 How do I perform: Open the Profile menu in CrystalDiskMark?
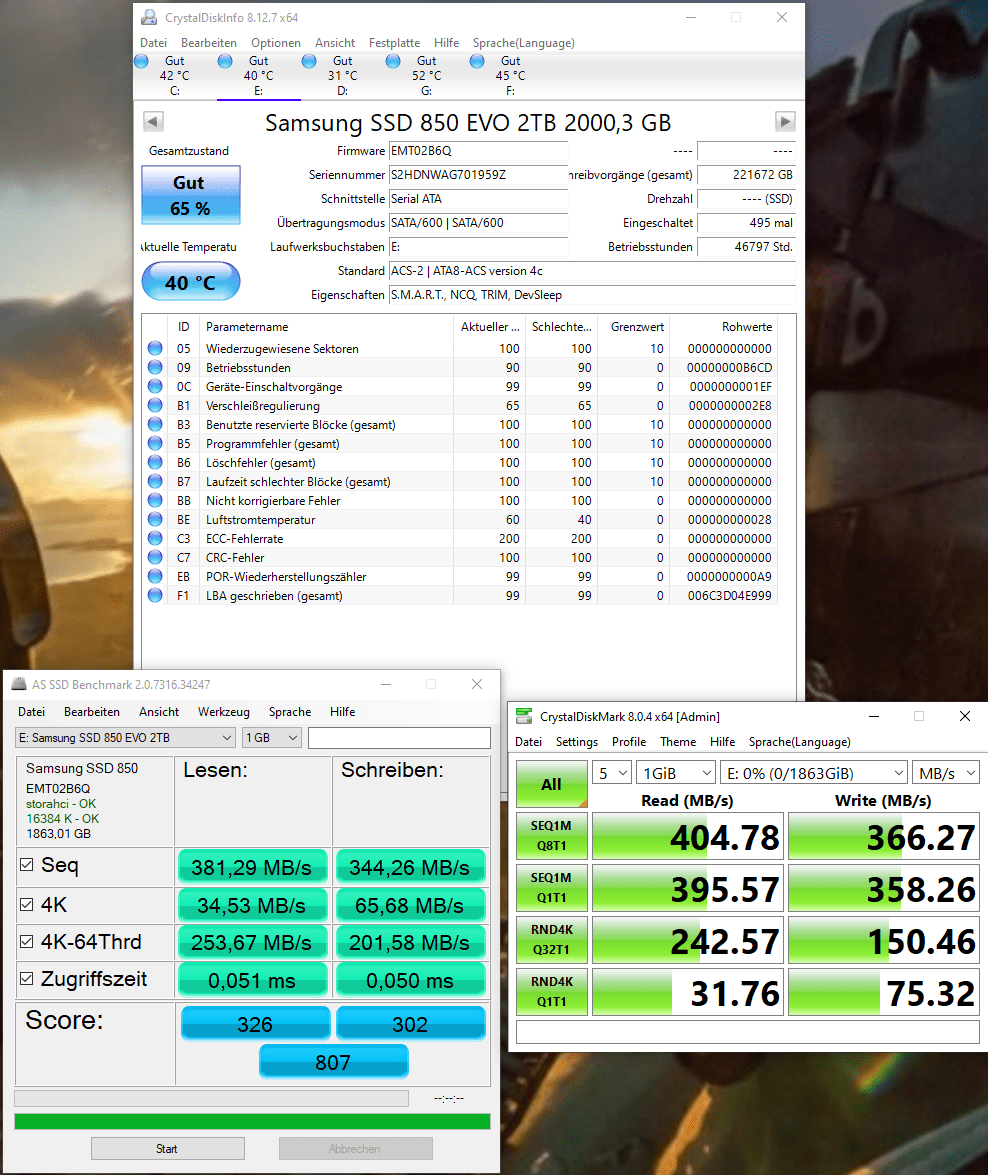point(628,741)
